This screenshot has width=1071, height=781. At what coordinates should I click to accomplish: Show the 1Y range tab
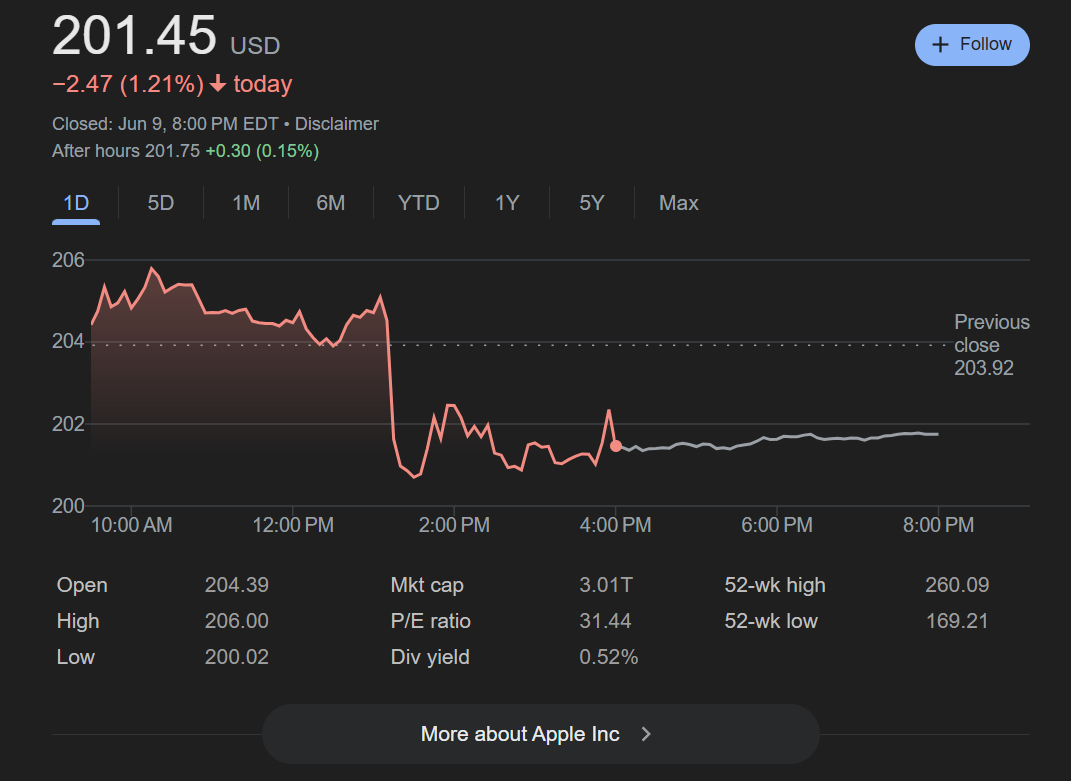click(x=507, y=203)
